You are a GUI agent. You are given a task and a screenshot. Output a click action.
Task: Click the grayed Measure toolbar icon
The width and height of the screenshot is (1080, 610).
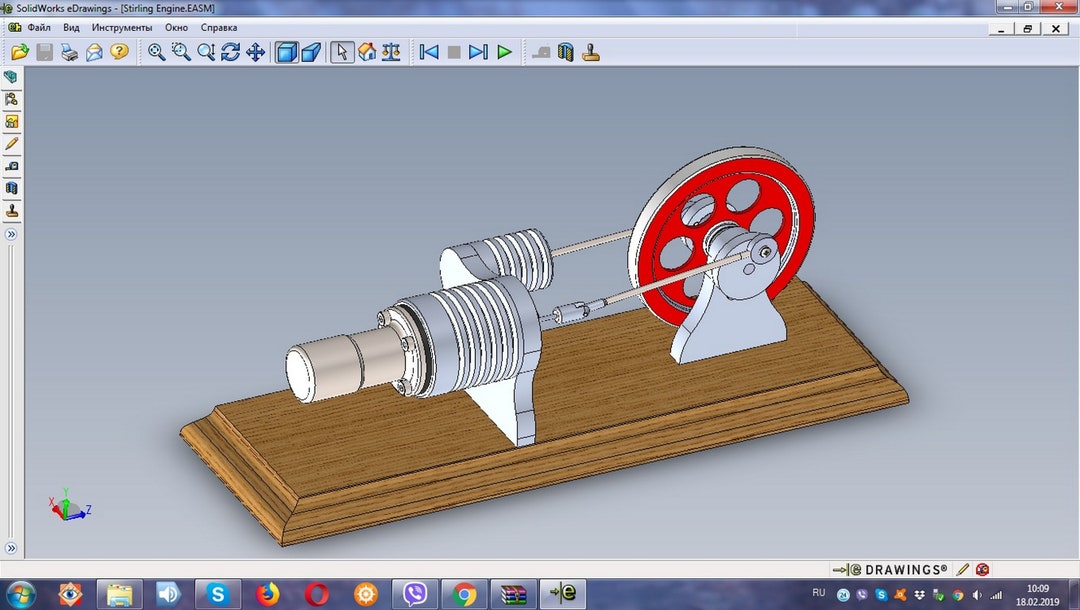541,52
